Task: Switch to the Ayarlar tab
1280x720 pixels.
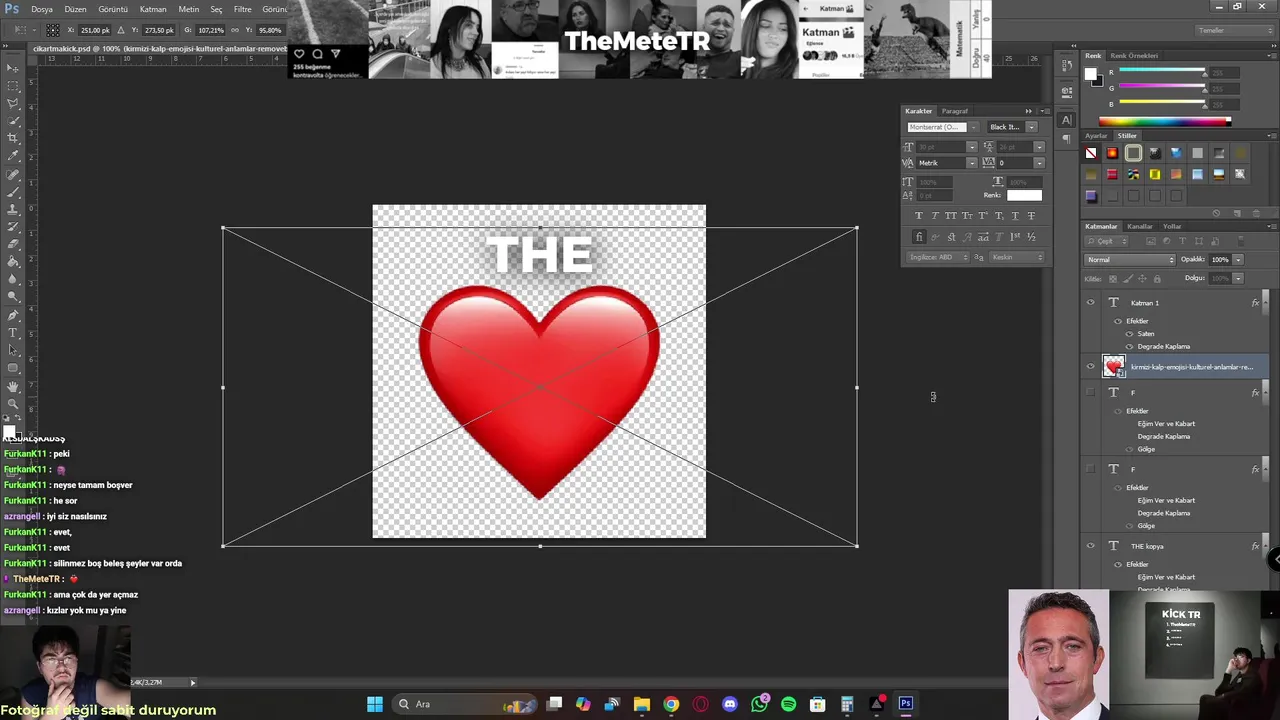Action: [x=1097, y=136]
